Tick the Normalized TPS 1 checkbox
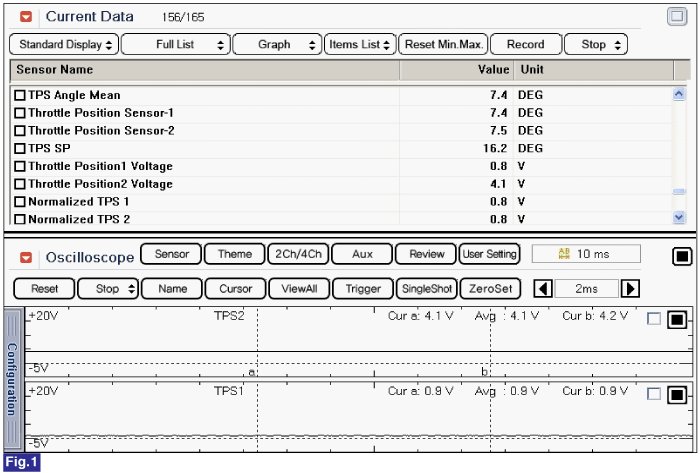Viewport: 700px width, 473px height. 20,202
